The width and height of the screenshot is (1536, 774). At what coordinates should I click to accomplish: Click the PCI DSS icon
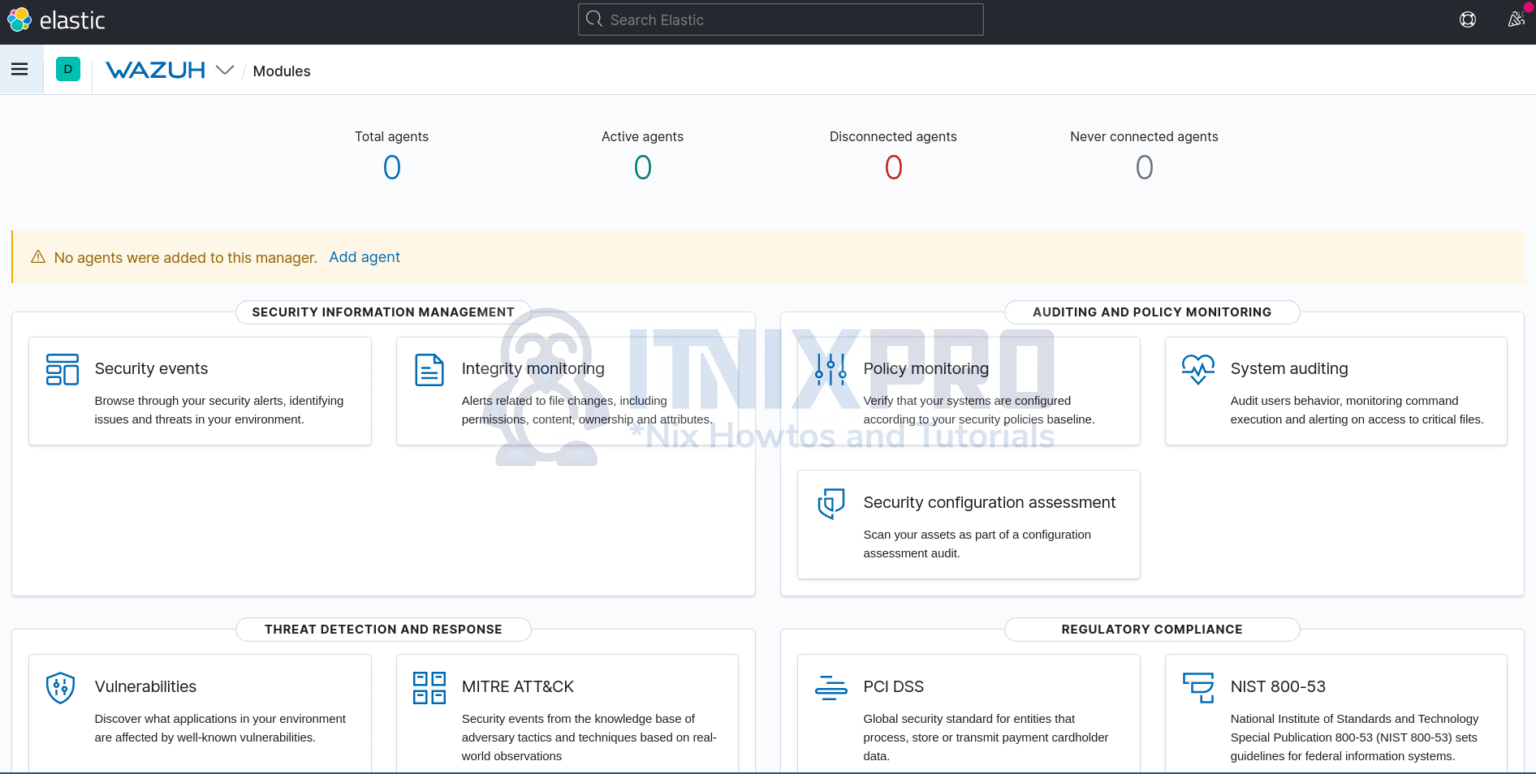[x=830, y=687]
